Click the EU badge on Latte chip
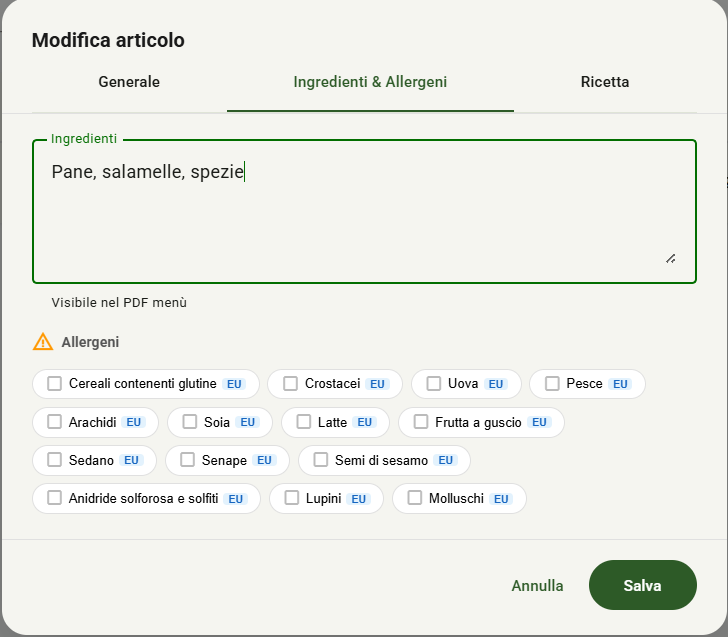This screenshot has height=637, width=728. pyautogui.click(x=364, y=422)
